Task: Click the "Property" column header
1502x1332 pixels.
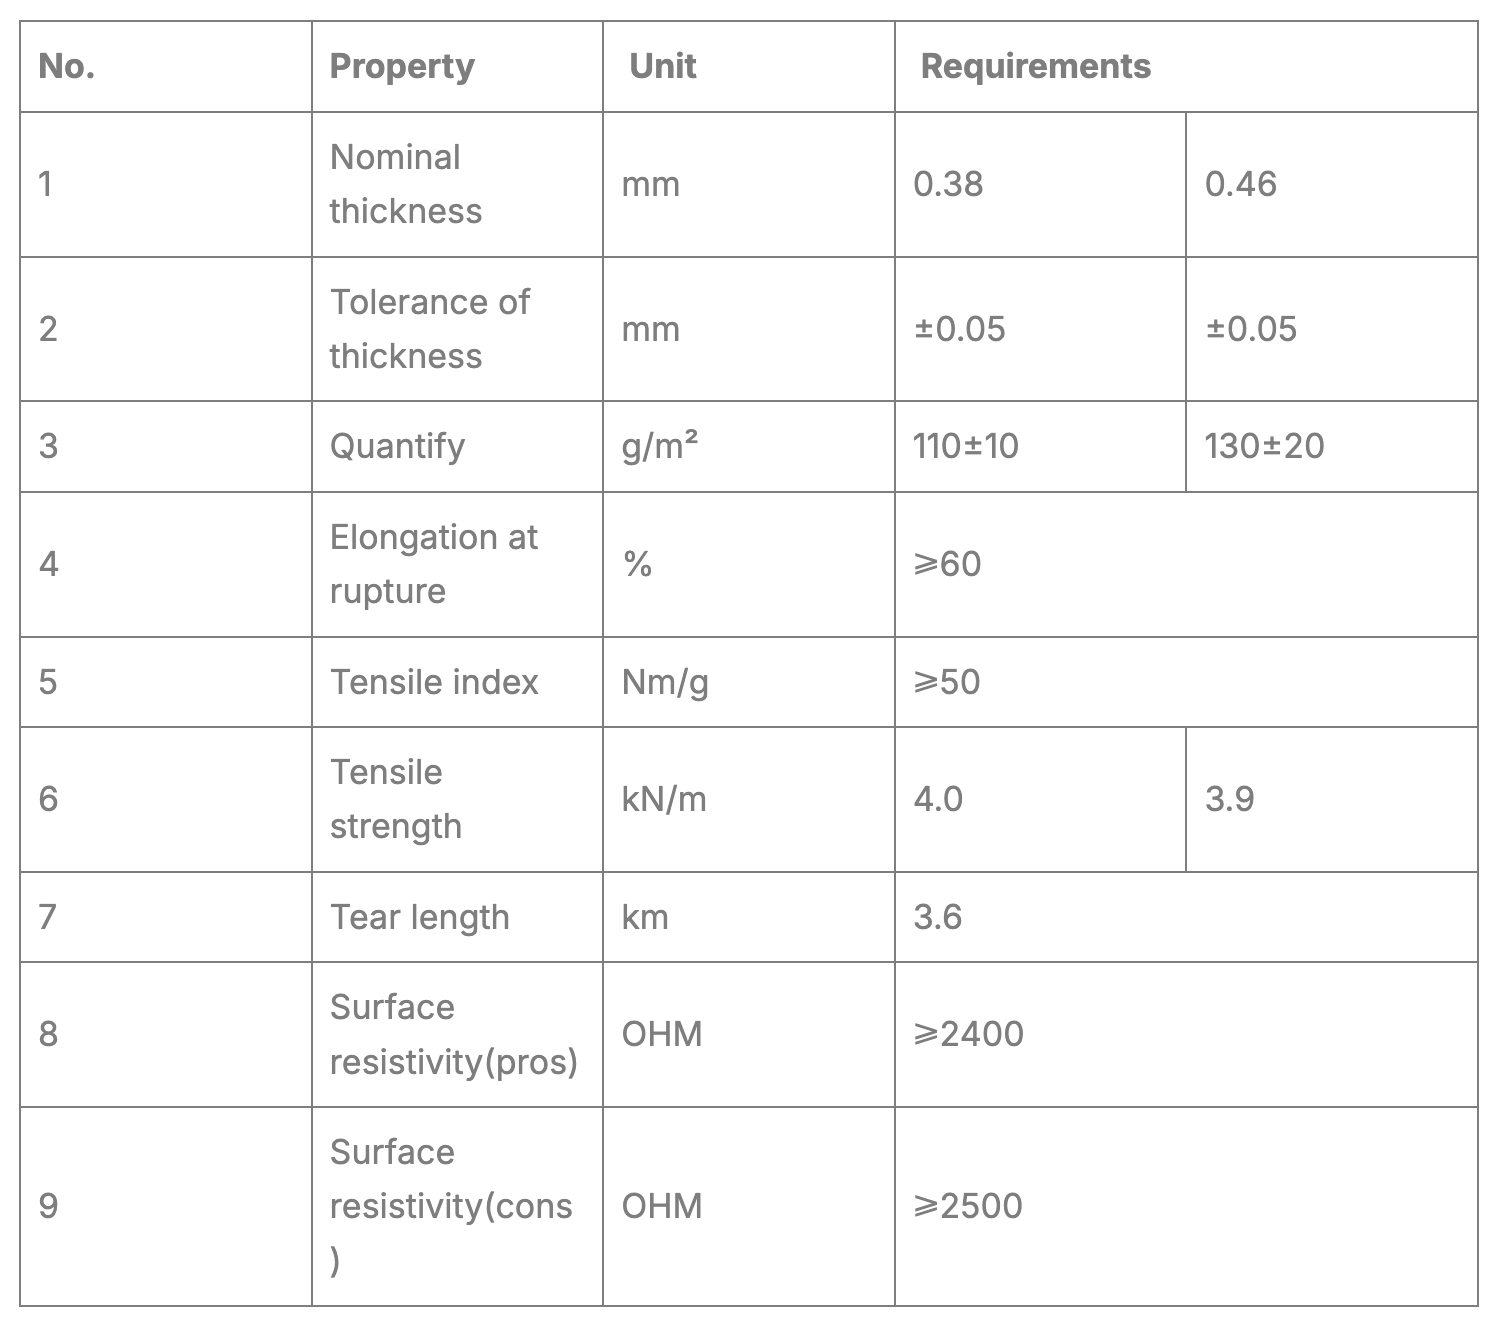Action: (x=402, y=67)
